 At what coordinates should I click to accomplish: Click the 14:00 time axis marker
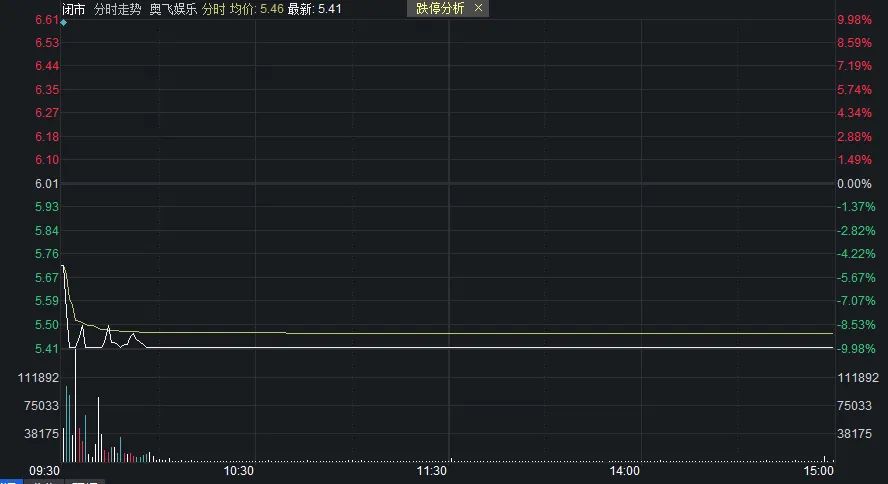pos(624,470)
